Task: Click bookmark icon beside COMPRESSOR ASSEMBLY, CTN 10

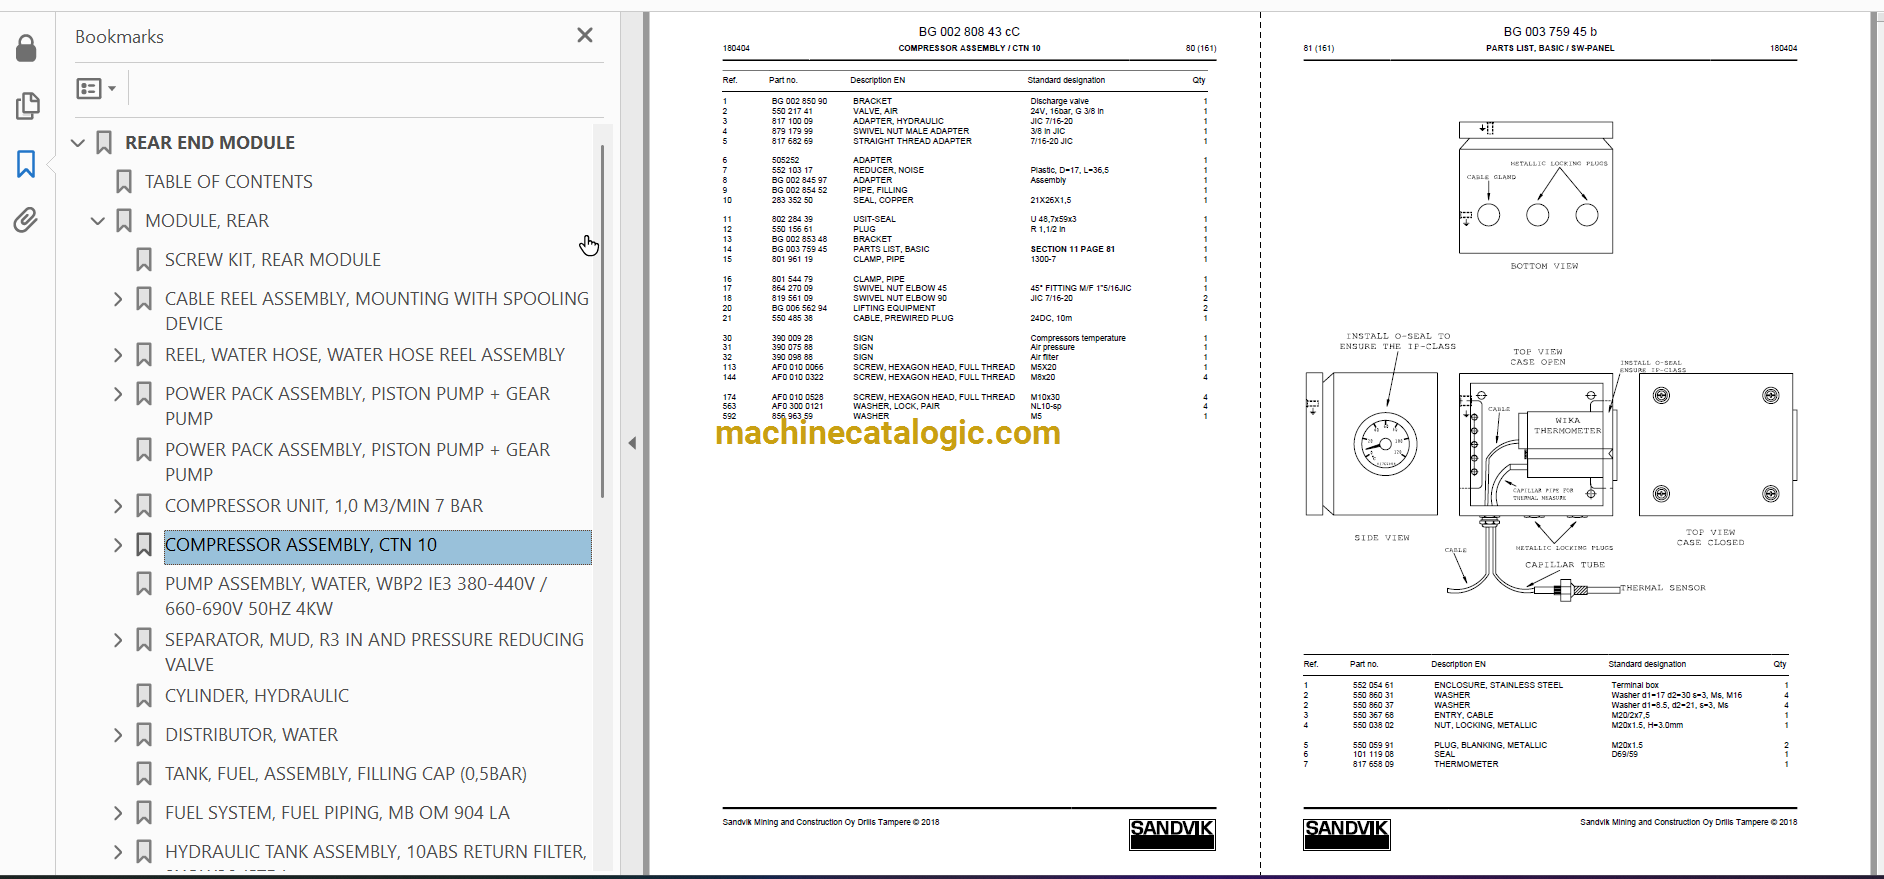Action: coord(144,545)
